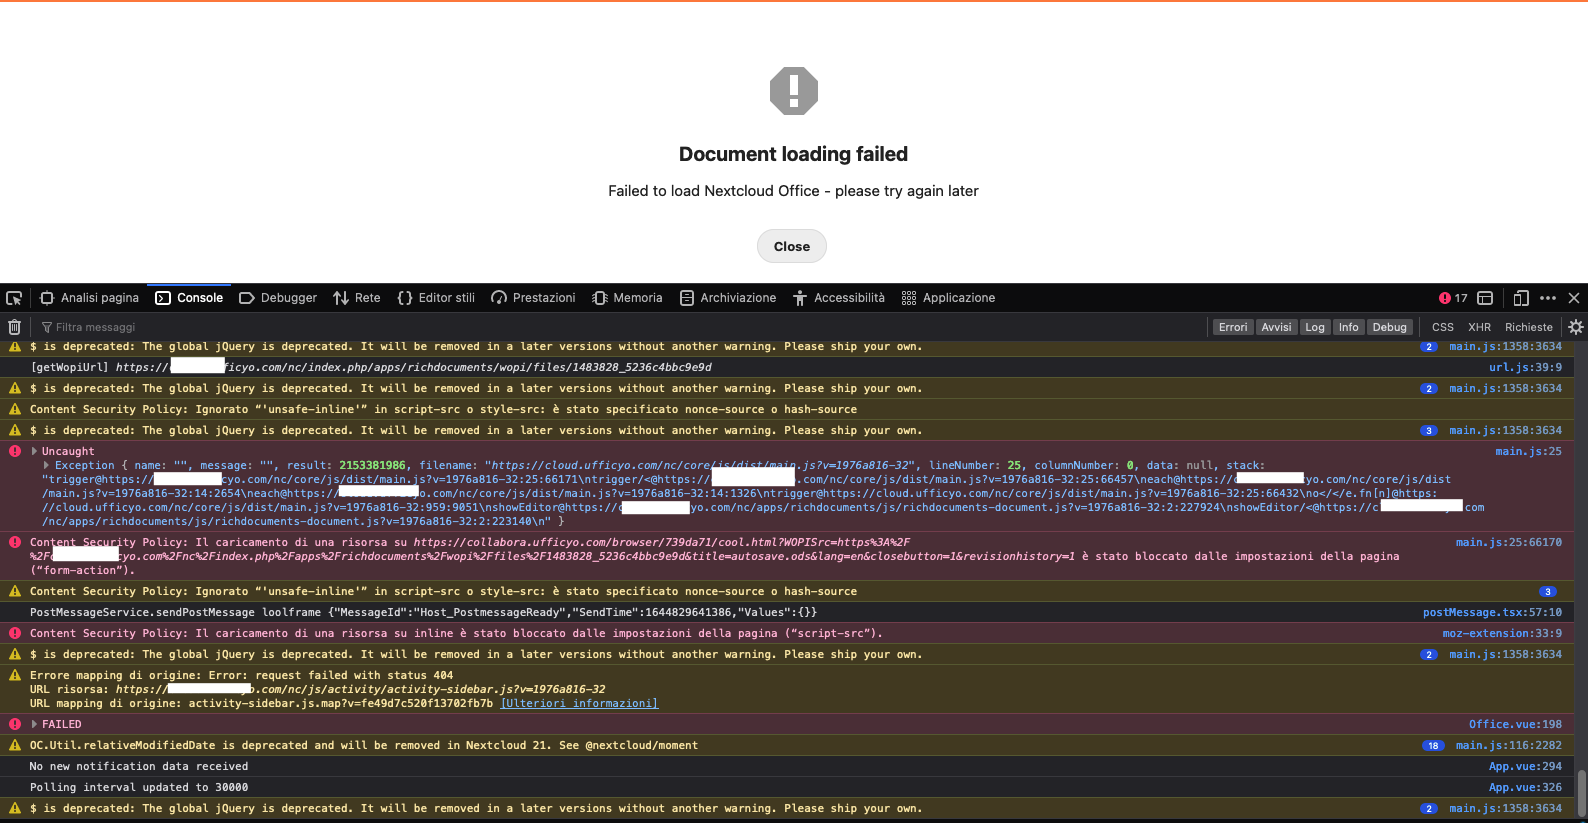Click the repeat count badge 18
This screenshot has width=1588, height=823.
[1433, 746]
